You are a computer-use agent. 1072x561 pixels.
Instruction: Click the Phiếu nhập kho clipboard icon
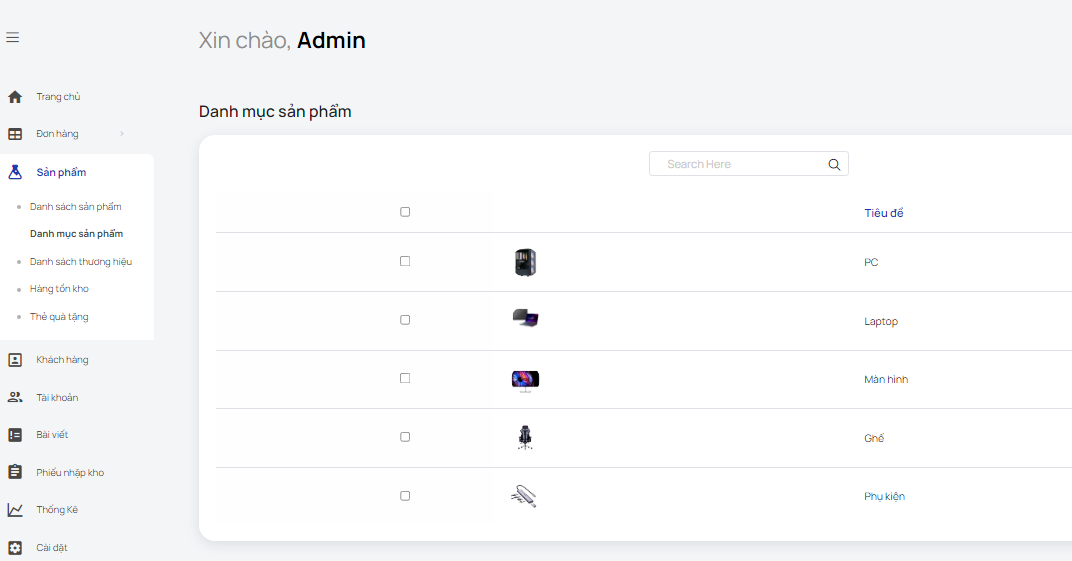tap(15, 471)
